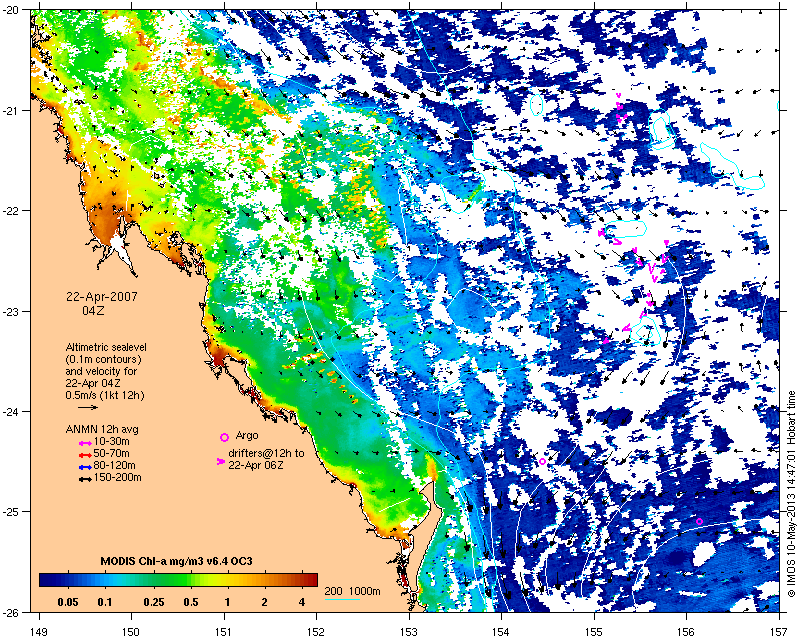Click the -25 latitude axis label

[x=11, y=511]
